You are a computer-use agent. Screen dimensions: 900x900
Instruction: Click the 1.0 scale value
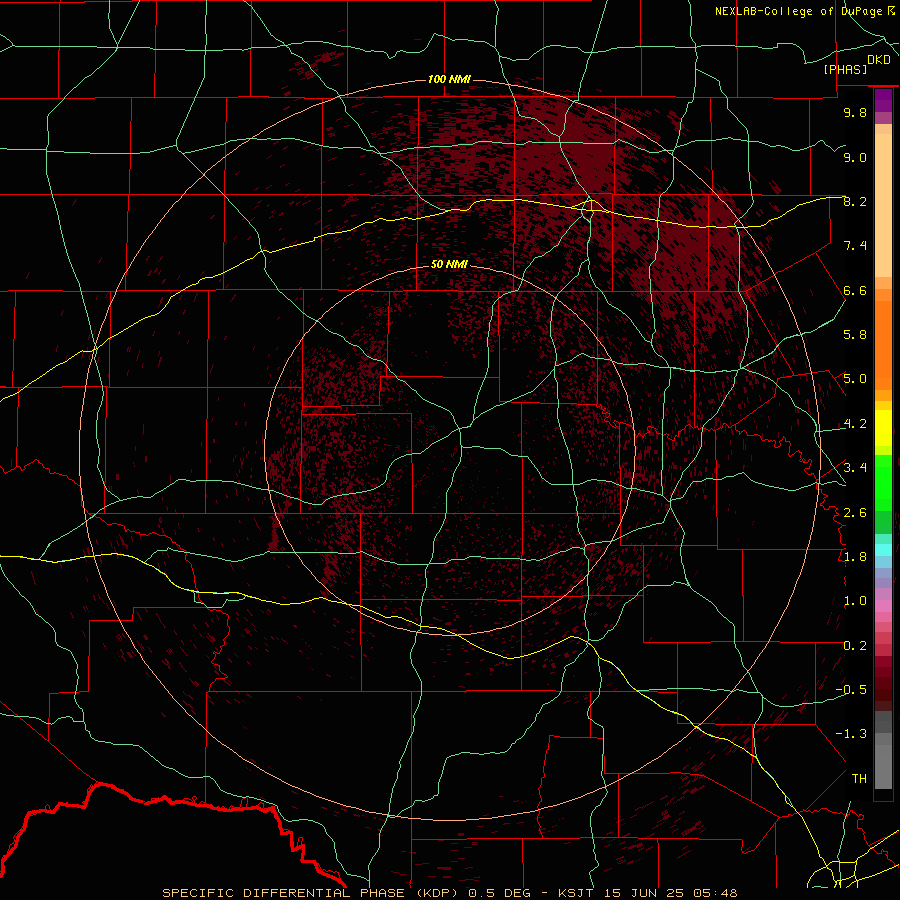(855, 601)
